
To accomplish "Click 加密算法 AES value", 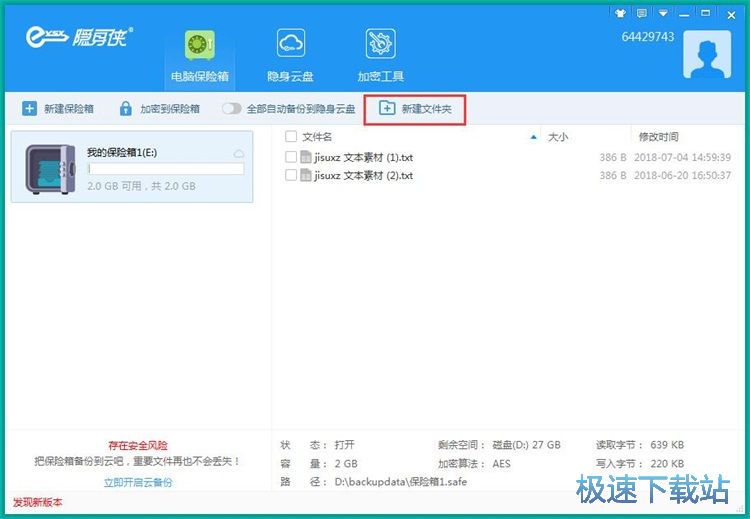I will point(501,464).
